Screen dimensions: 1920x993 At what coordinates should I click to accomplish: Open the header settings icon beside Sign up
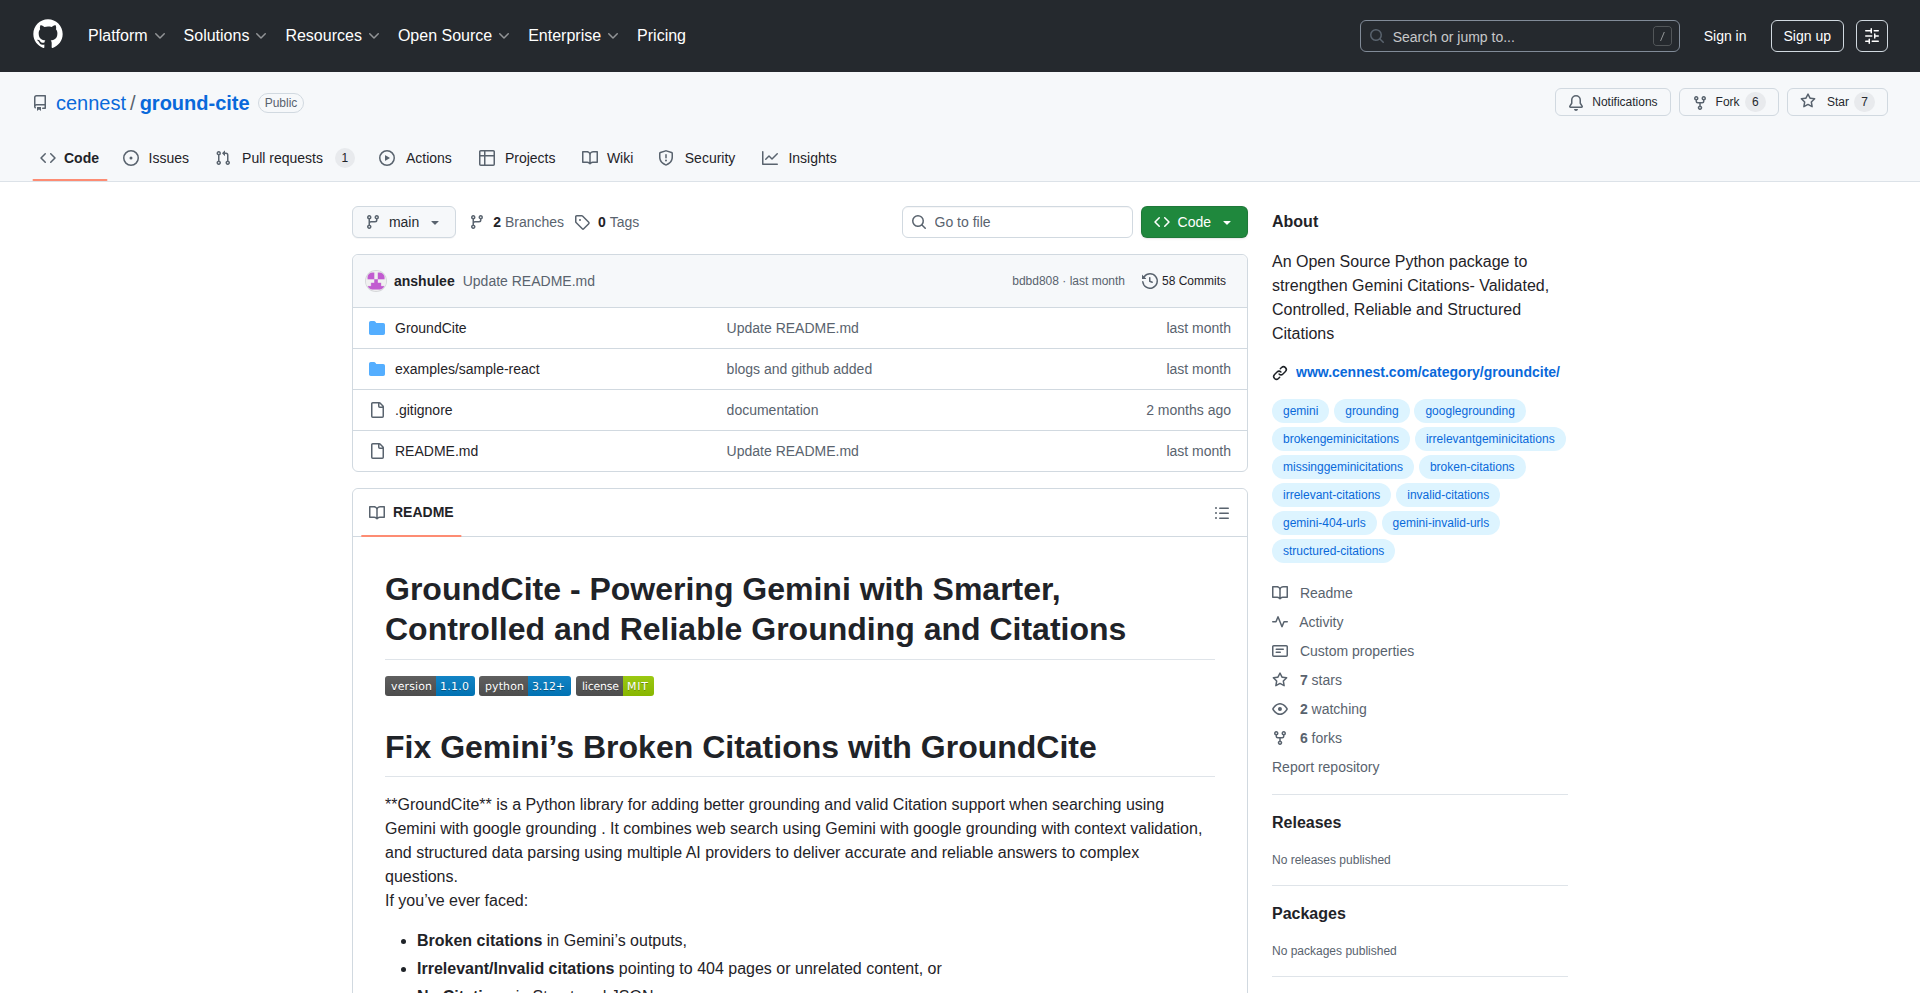(1871, 36)
